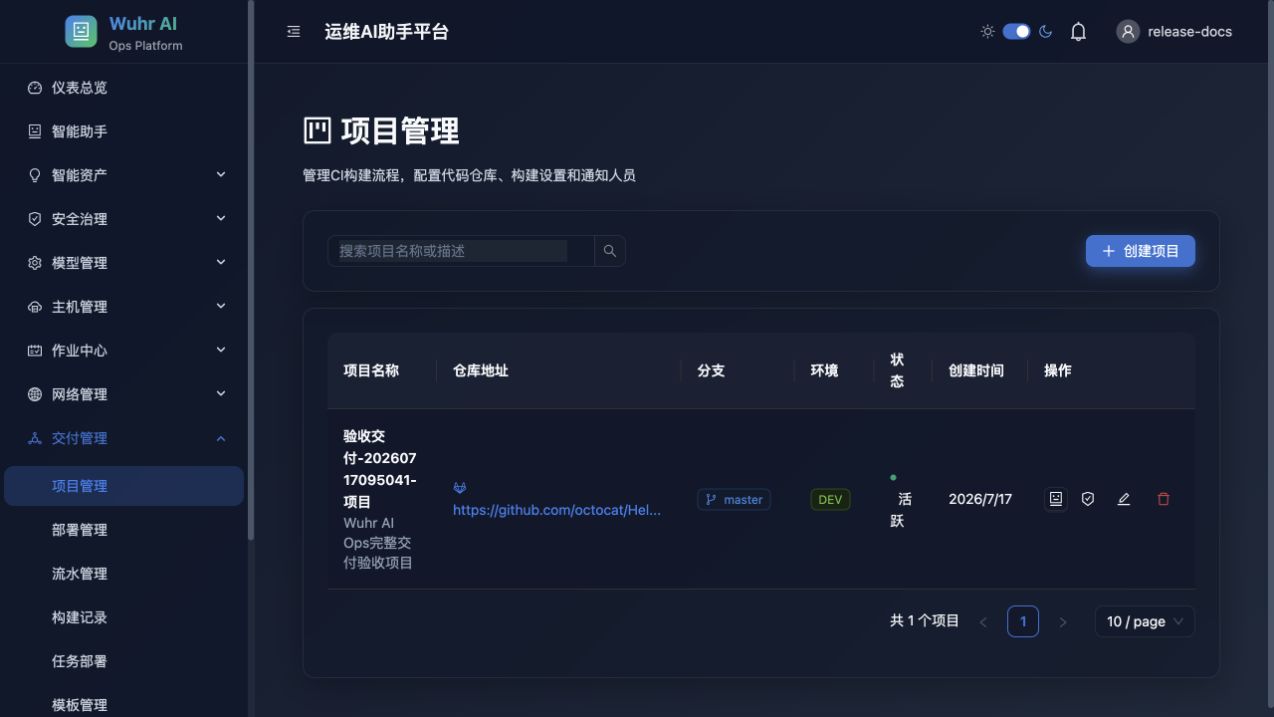
Task: Open 智能助手 in the sidebar
Action: point(124,131)
